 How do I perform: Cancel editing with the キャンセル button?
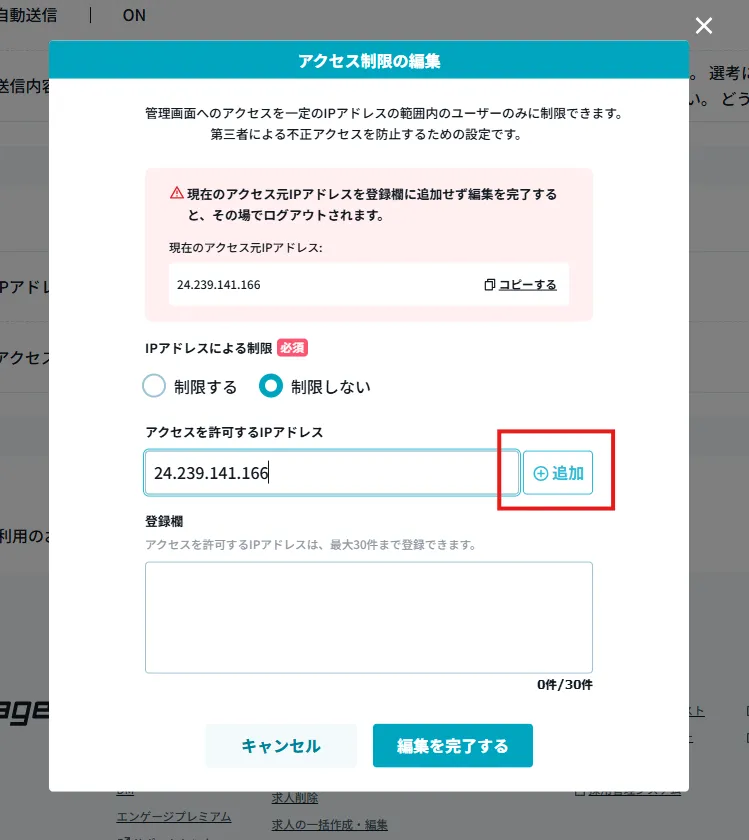coord(281,746)
